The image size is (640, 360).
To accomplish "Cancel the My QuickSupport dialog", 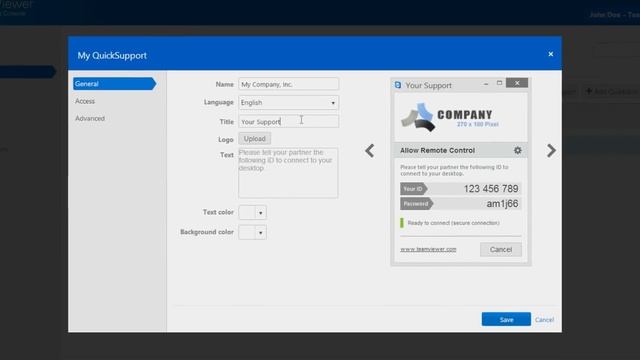I will [x=544, y=320].
